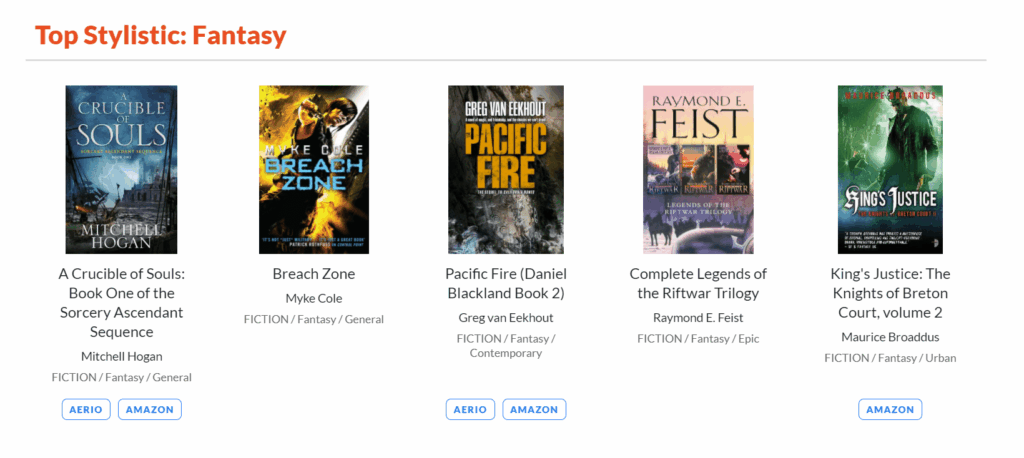Click the Amazon button under King's Justice

pyautogui.click(x=890, y=409)
